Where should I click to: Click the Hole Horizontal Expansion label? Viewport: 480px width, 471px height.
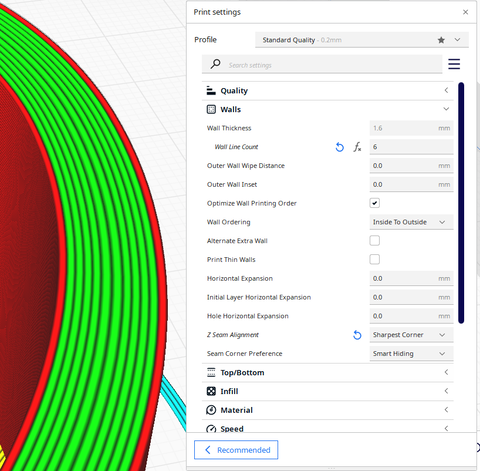pyautogui.click(x=247, y=316)
